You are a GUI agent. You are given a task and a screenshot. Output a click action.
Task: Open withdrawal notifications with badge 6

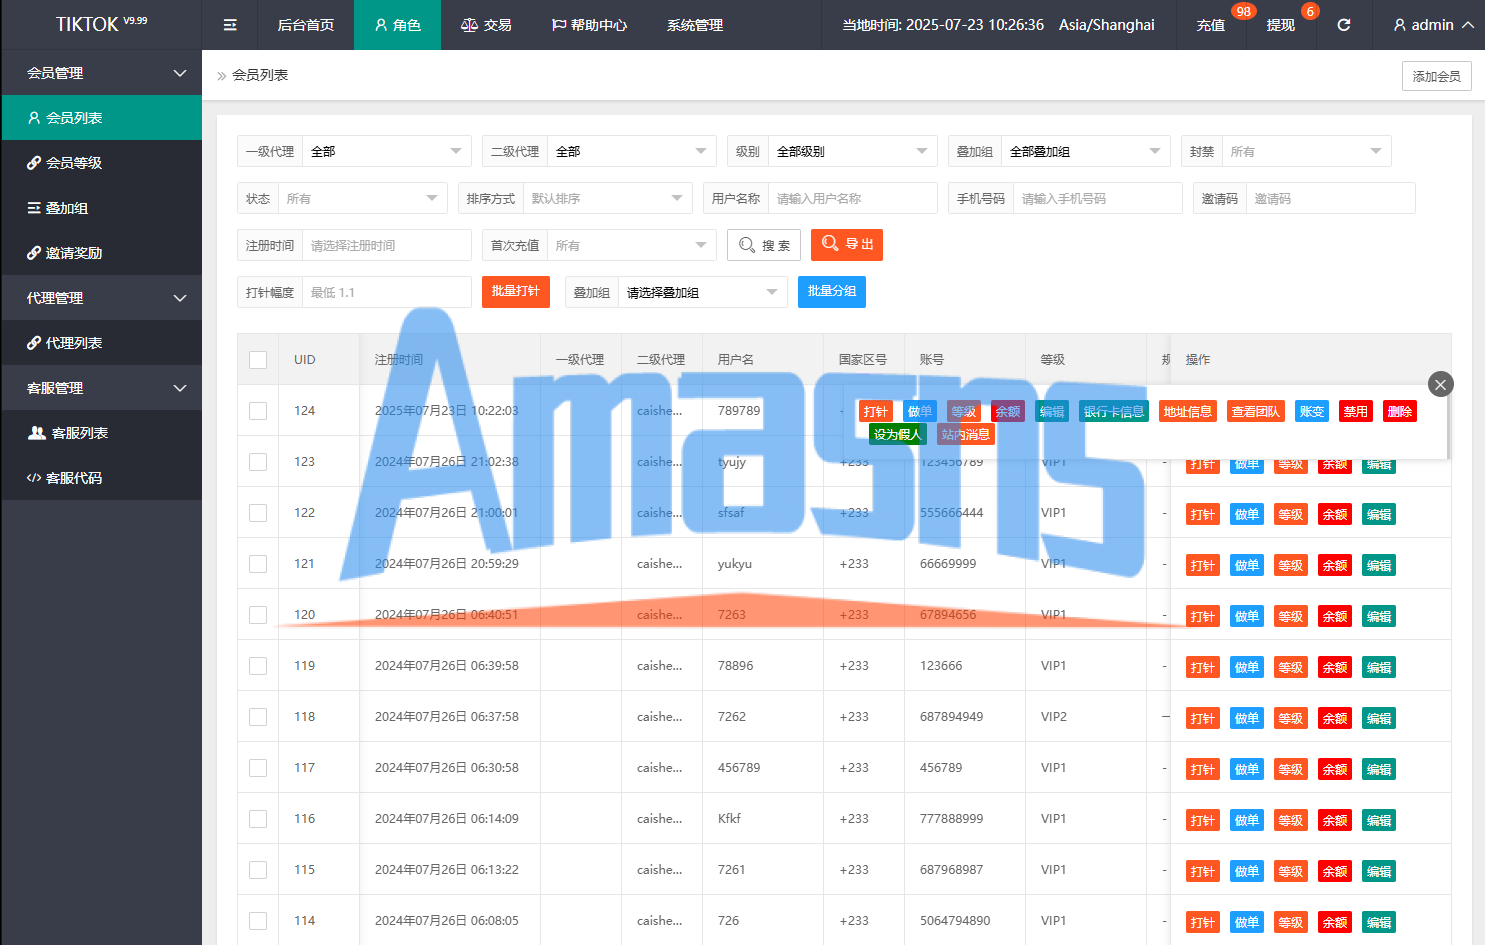(x=1281, y=25)
